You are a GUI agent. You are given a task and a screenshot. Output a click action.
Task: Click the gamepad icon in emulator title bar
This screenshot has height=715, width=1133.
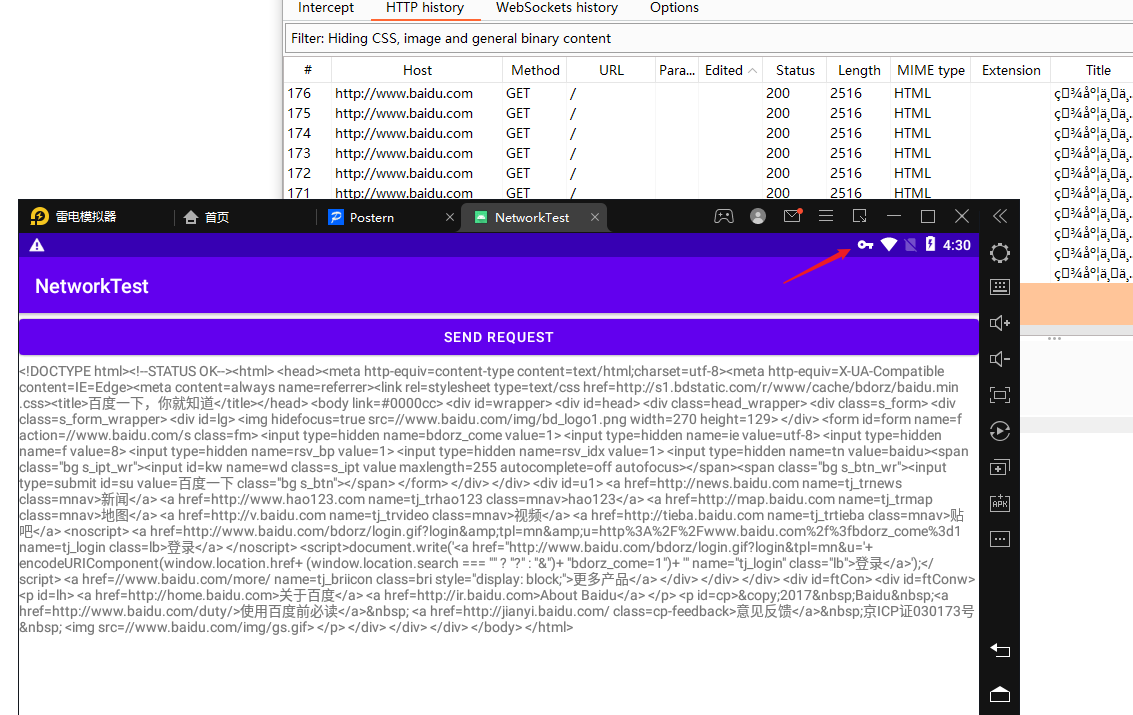click(723, 216)
